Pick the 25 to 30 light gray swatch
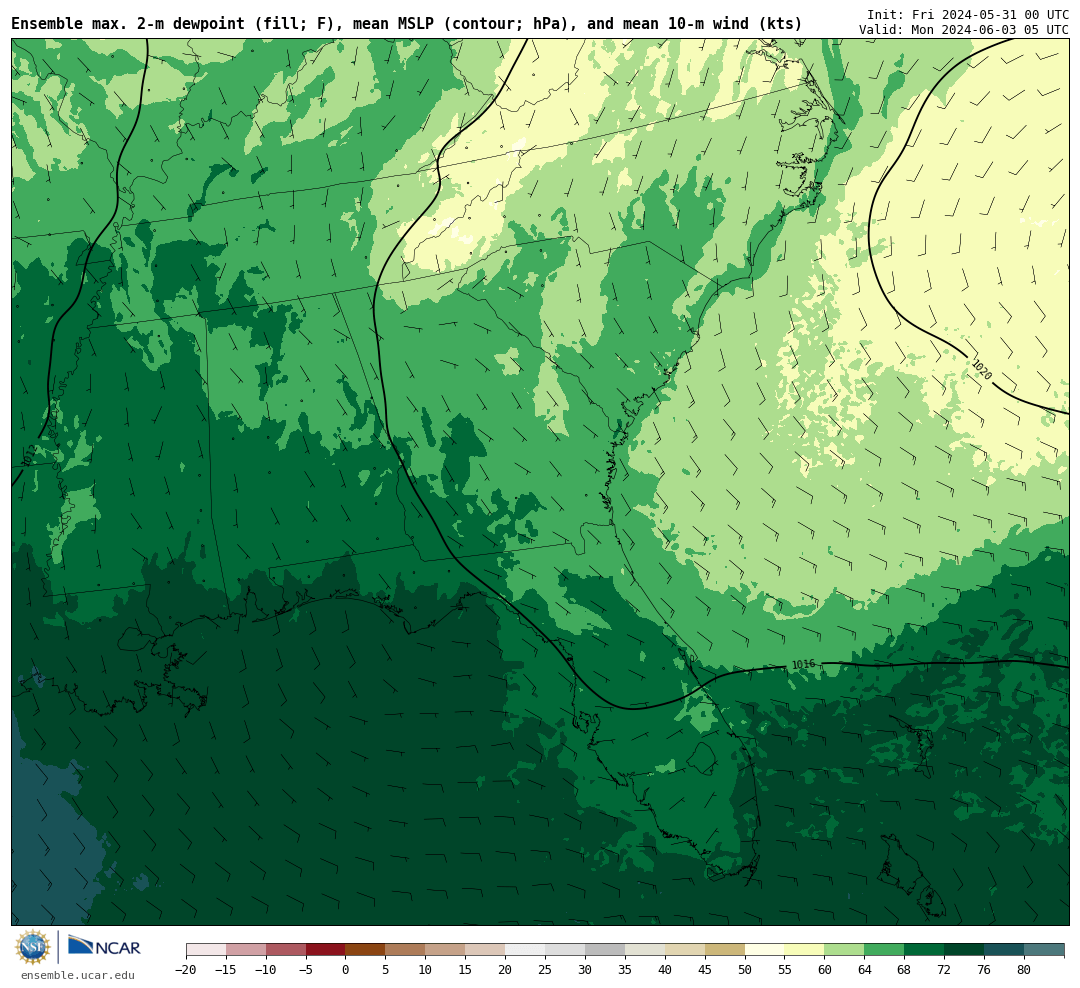The image size is (1080, 988). (565, 950)
